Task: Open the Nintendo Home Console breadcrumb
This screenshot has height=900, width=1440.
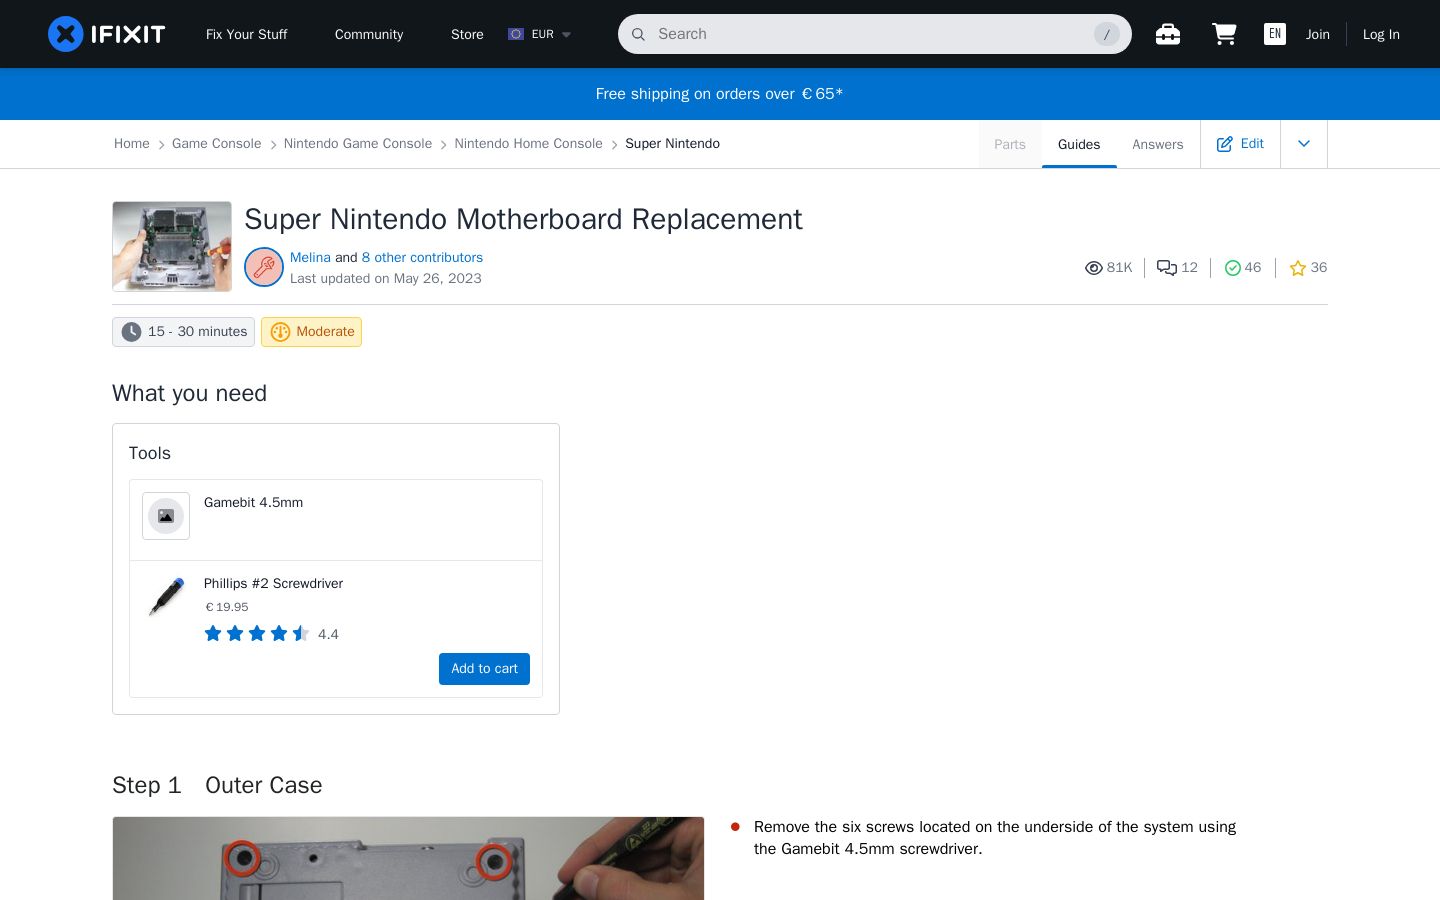Action: pyautogui.click(x=529, y=144)
